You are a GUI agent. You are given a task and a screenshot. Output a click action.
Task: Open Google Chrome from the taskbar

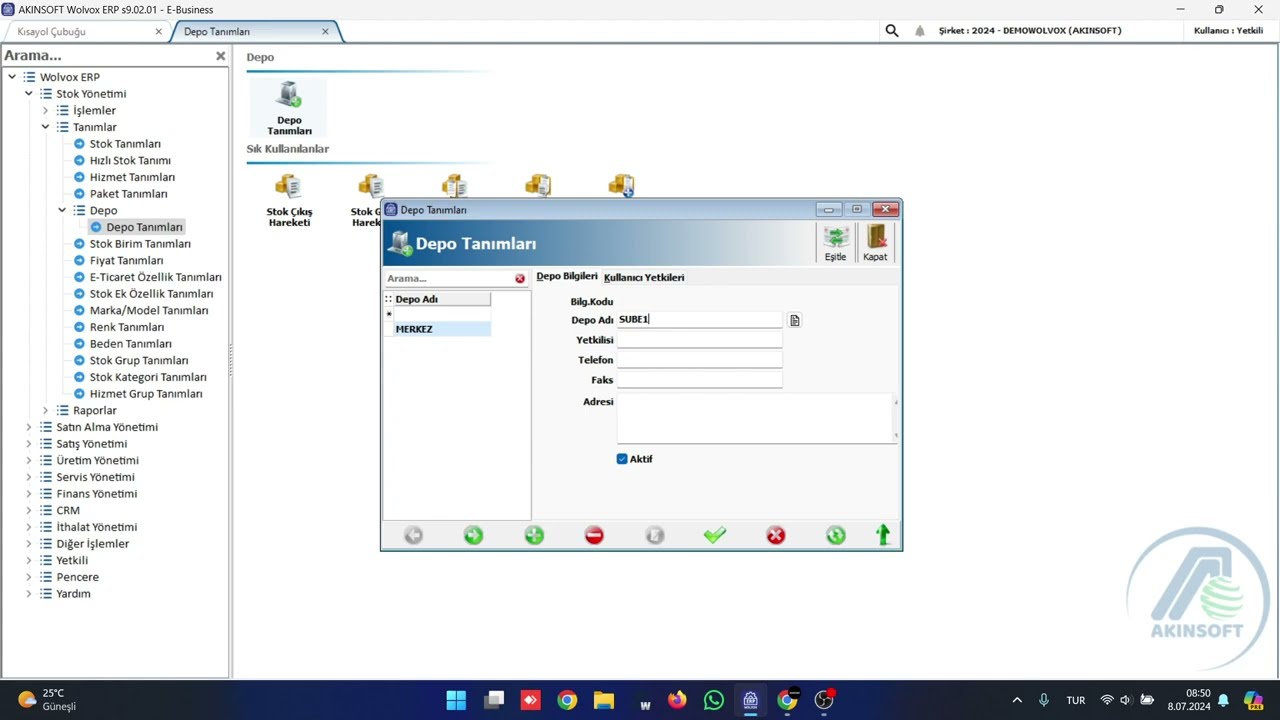click(567, 700)
